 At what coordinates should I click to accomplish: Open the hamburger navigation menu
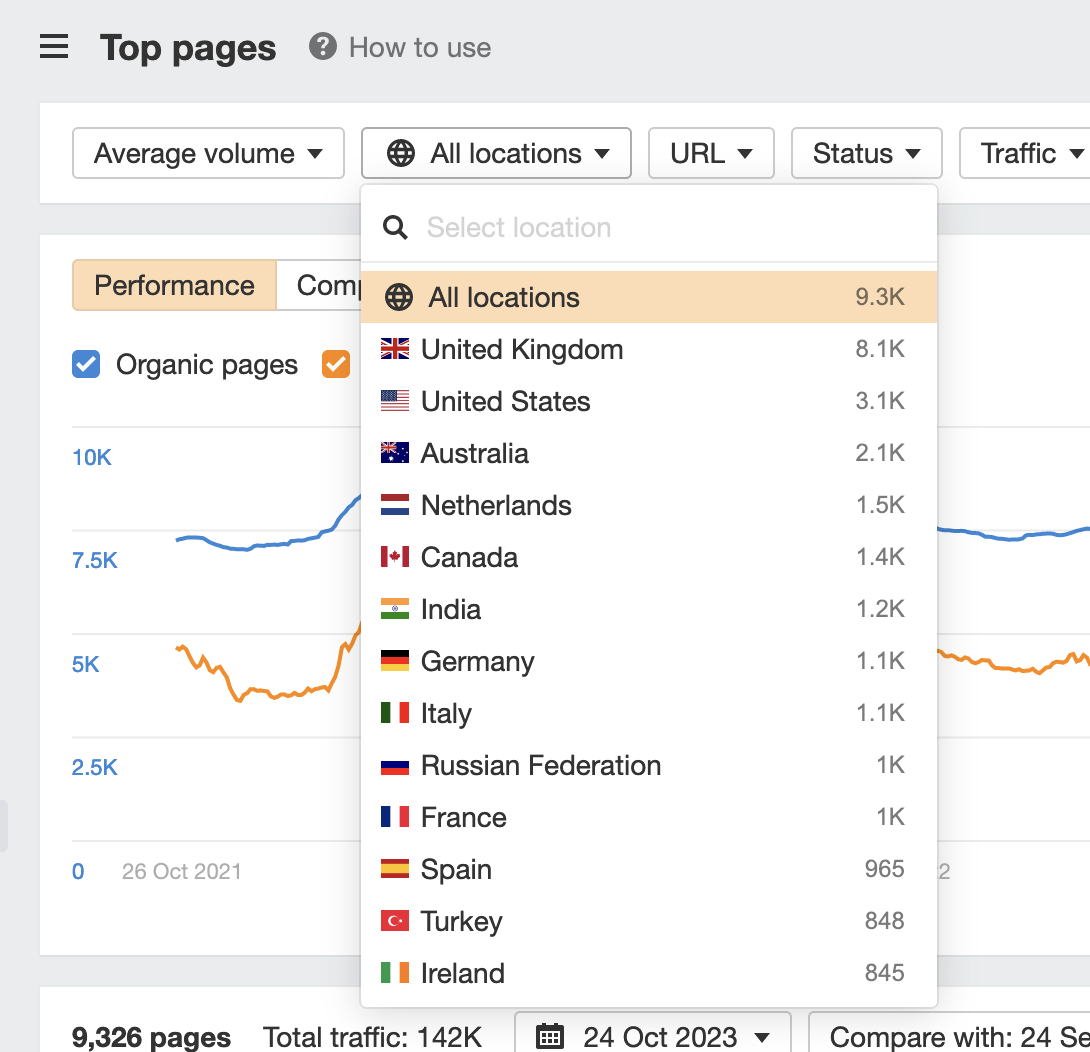click(53, 46)
